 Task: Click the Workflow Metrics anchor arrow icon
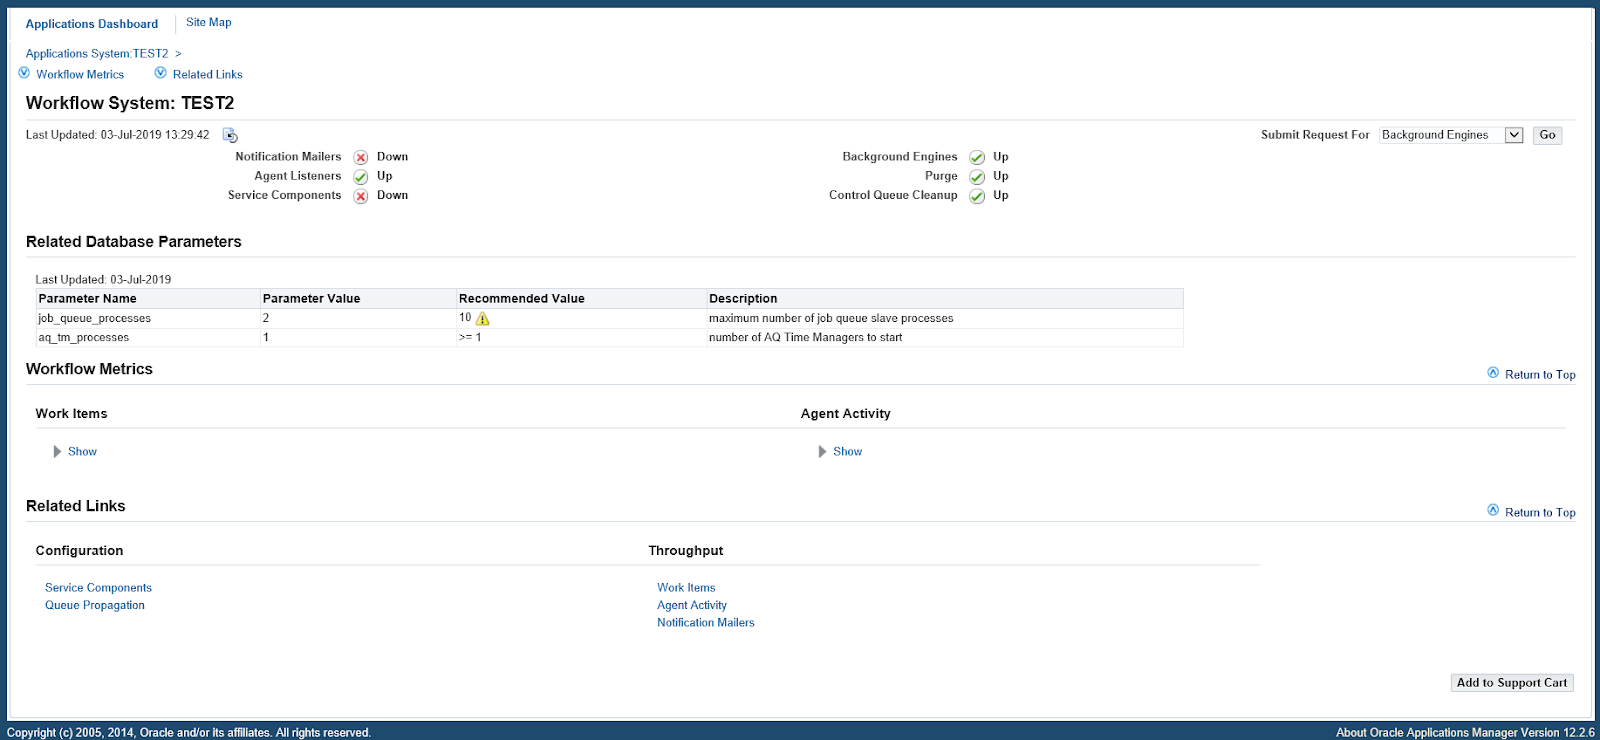(x=24, y=73)
